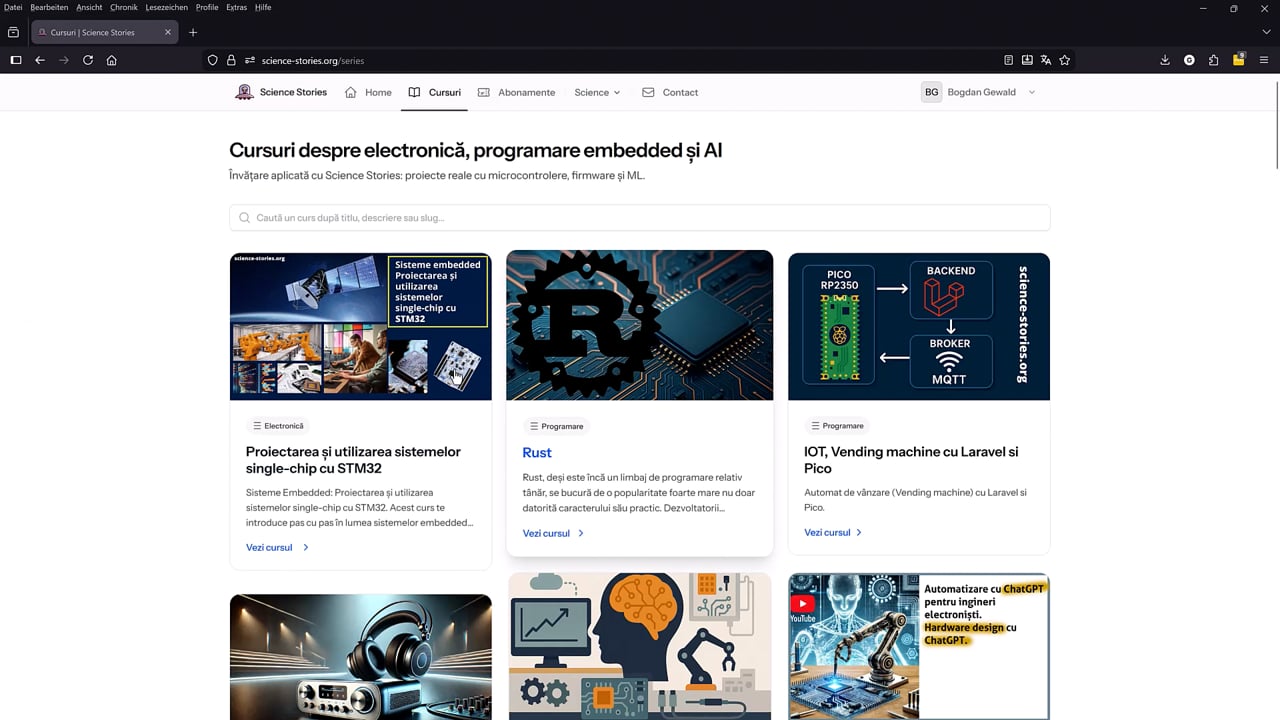Click the Electronică category tag
This screenshot has width=1280, height=720.
278,426
